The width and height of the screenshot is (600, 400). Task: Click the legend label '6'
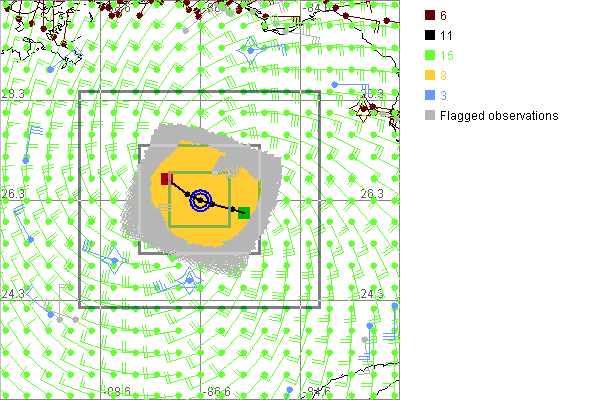pyautogui.click(x=444, y=14)
